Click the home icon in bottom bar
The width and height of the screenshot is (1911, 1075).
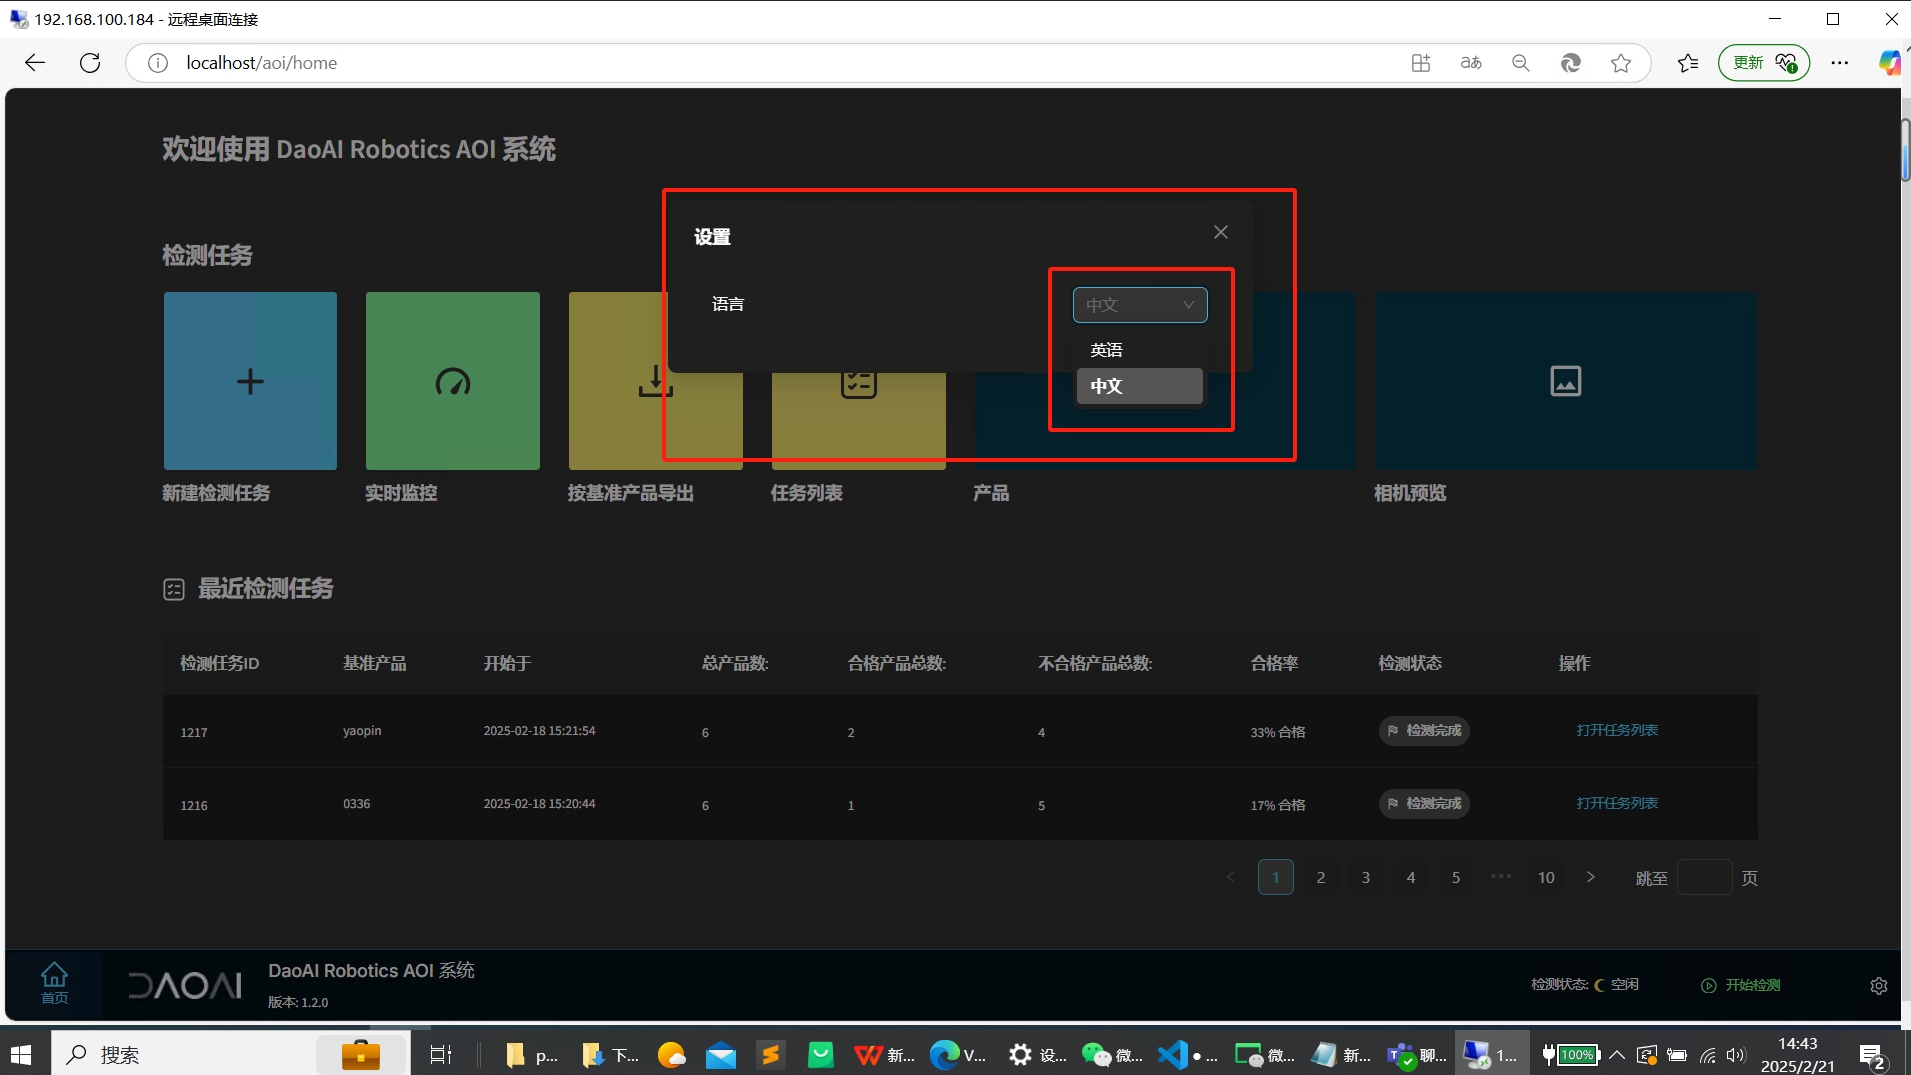point(54,983)
